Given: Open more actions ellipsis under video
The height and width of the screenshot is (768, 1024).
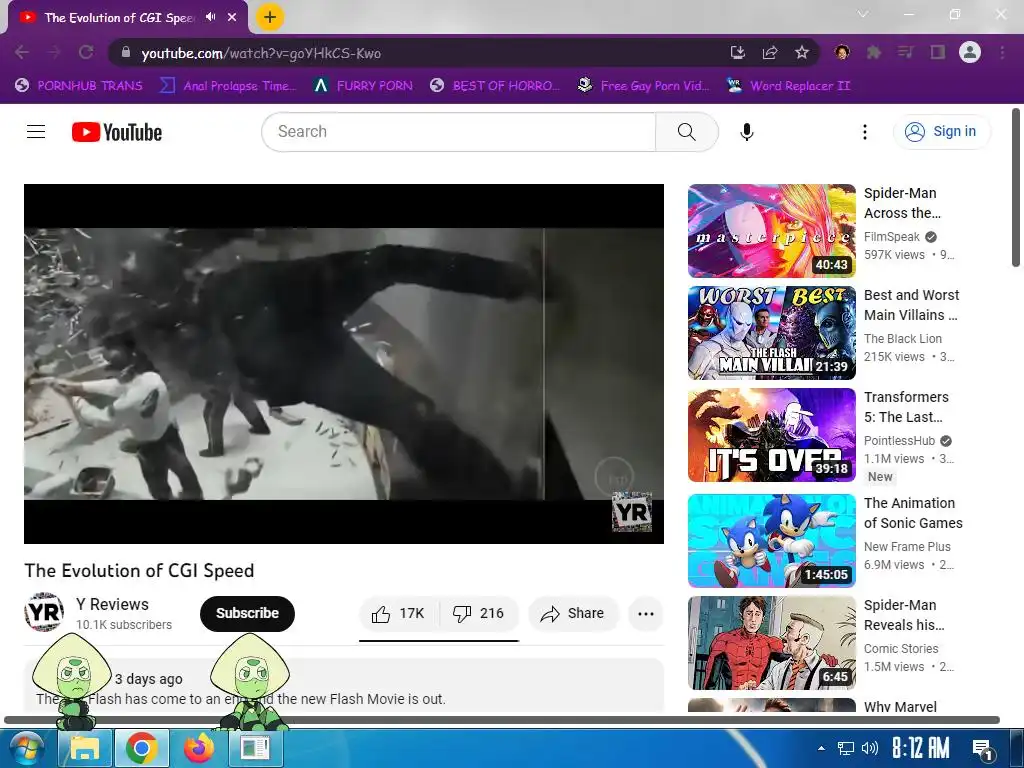Looking at the screenshot, I should [645, 613].
